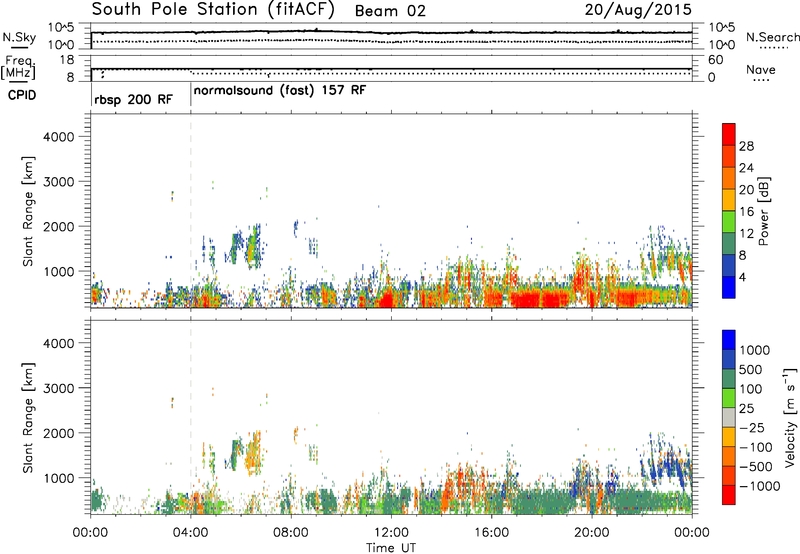800x554 pixels.
Task: Click the gray 25 to −25 velocity band
Action: [729, 418]
